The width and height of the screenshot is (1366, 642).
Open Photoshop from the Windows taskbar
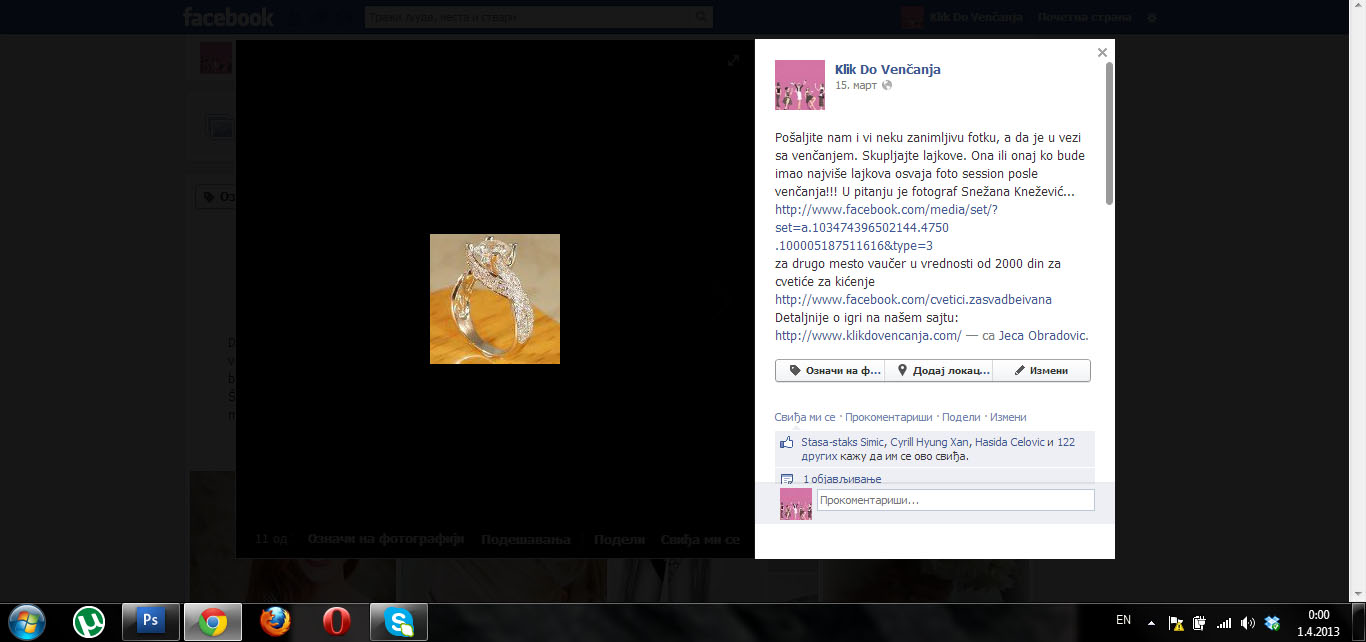coord(151,621)
